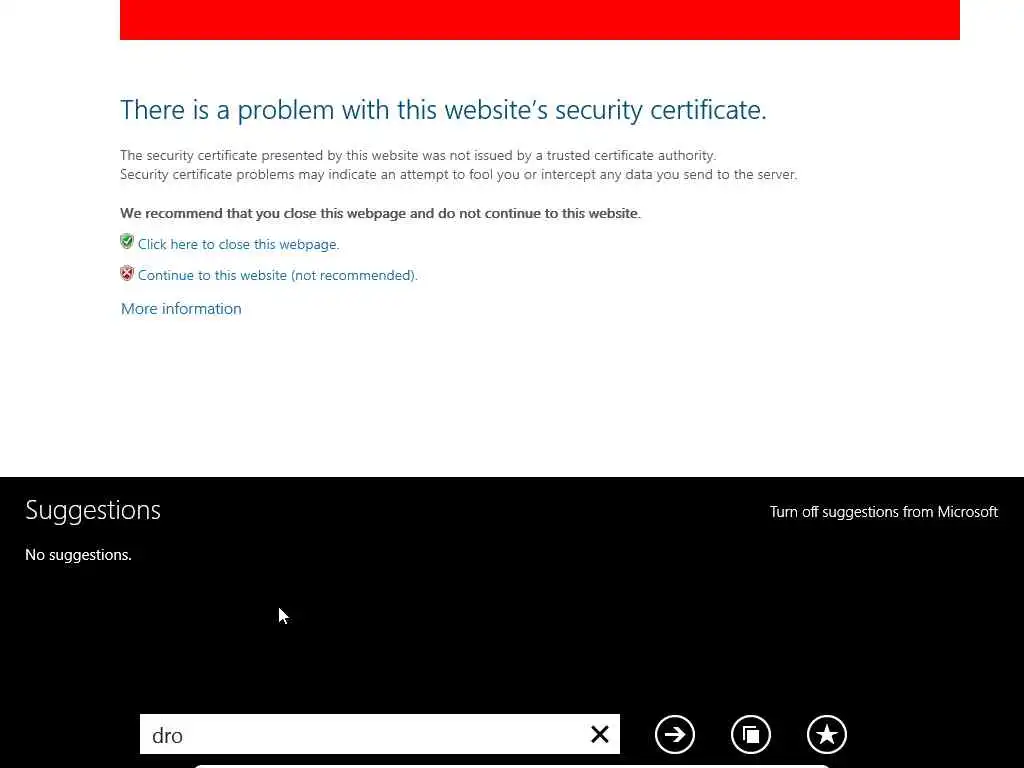Click the bold "We recommend" warning text
This screenshot has height=768, width=1024.
coord(380,213)
